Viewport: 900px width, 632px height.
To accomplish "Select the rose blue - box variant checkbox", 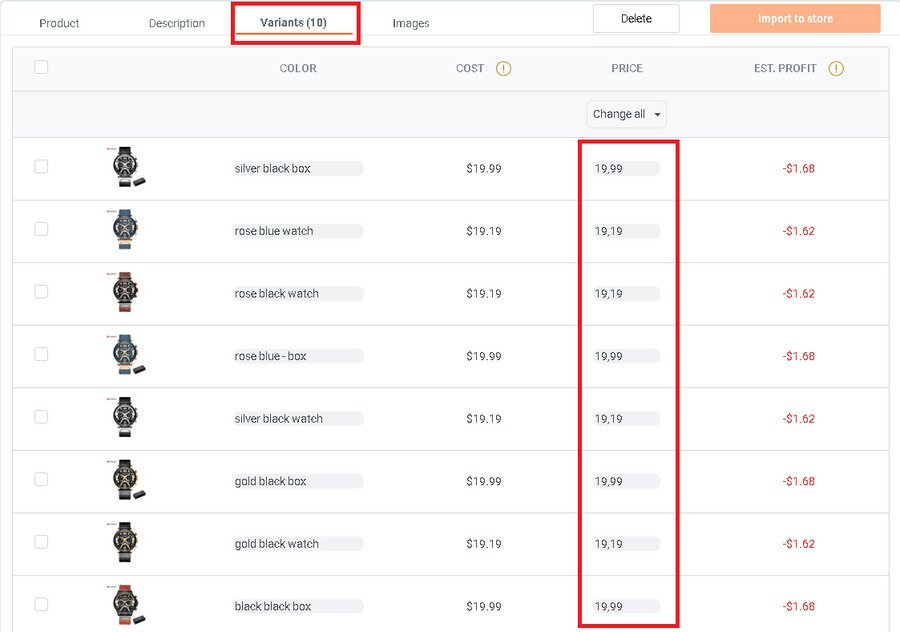I will (x=41, y=354).
